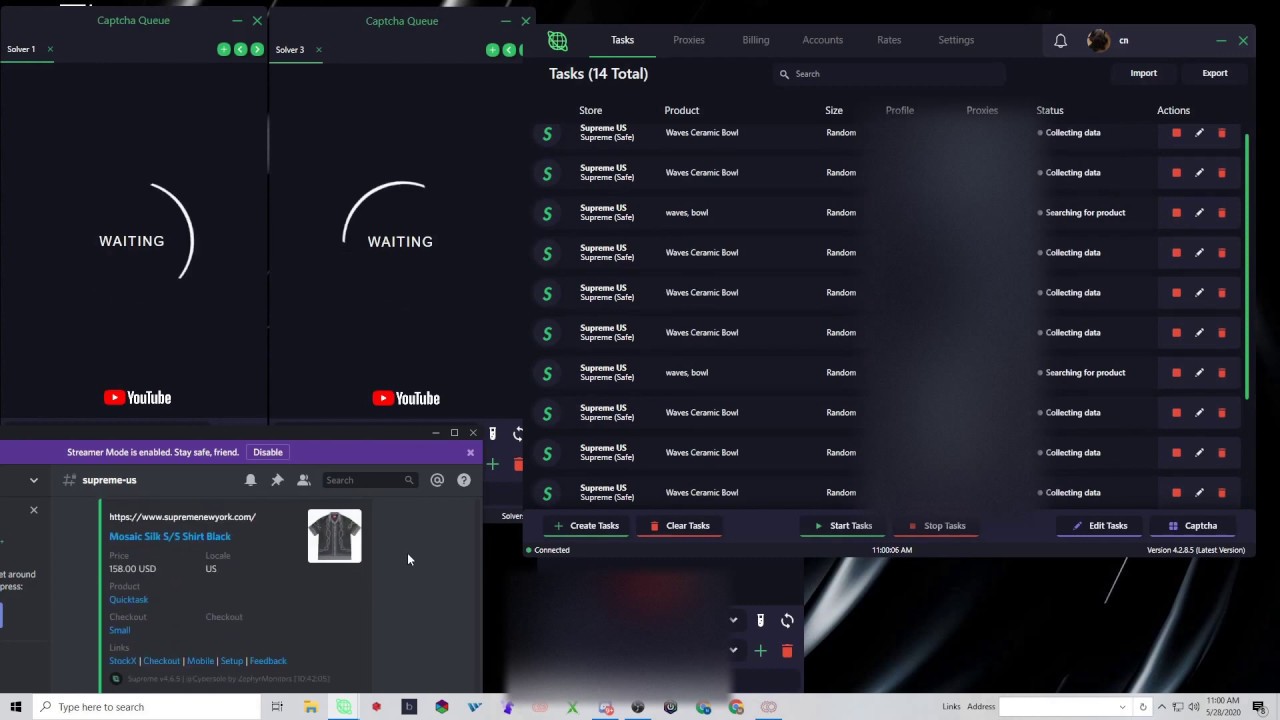Open Discord mentions inbox
This screenshot has height=720, width=1280.
coord(437,480)
